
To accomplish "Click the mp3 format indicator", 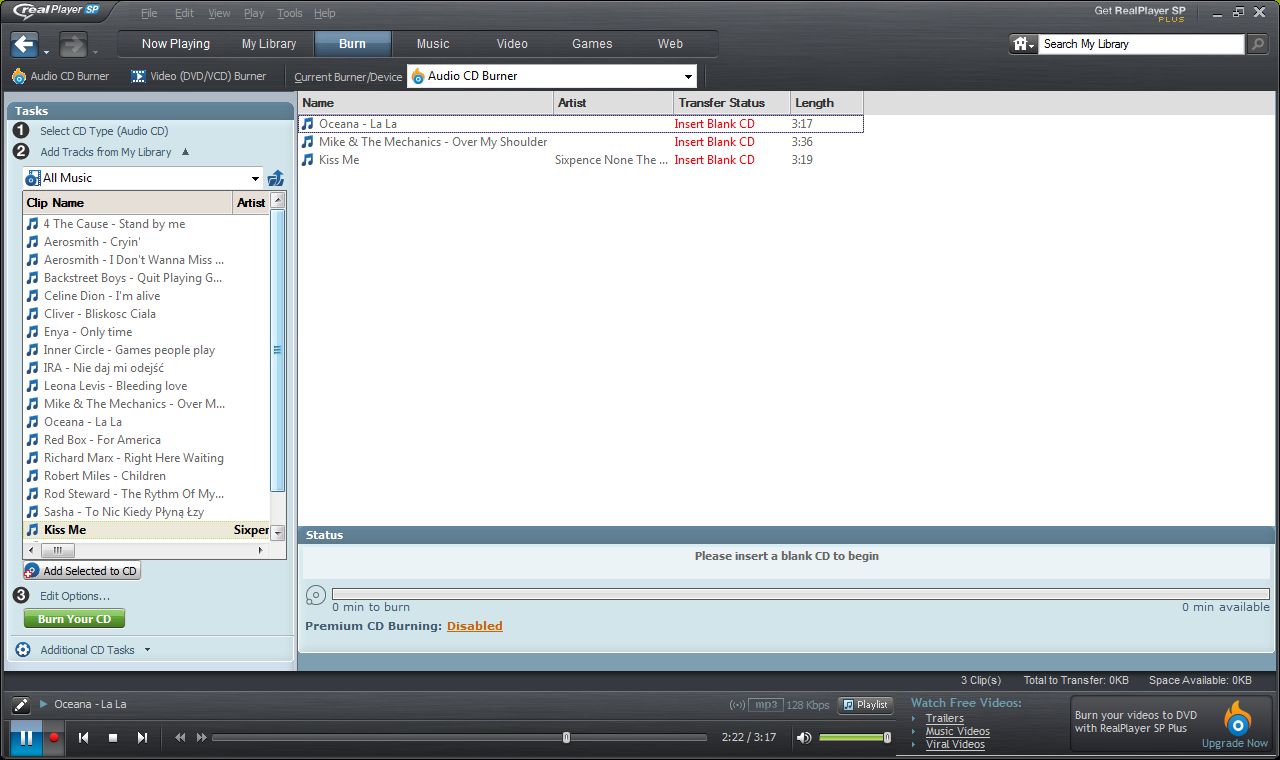I will pyautogui.click(x=767, y=705).
